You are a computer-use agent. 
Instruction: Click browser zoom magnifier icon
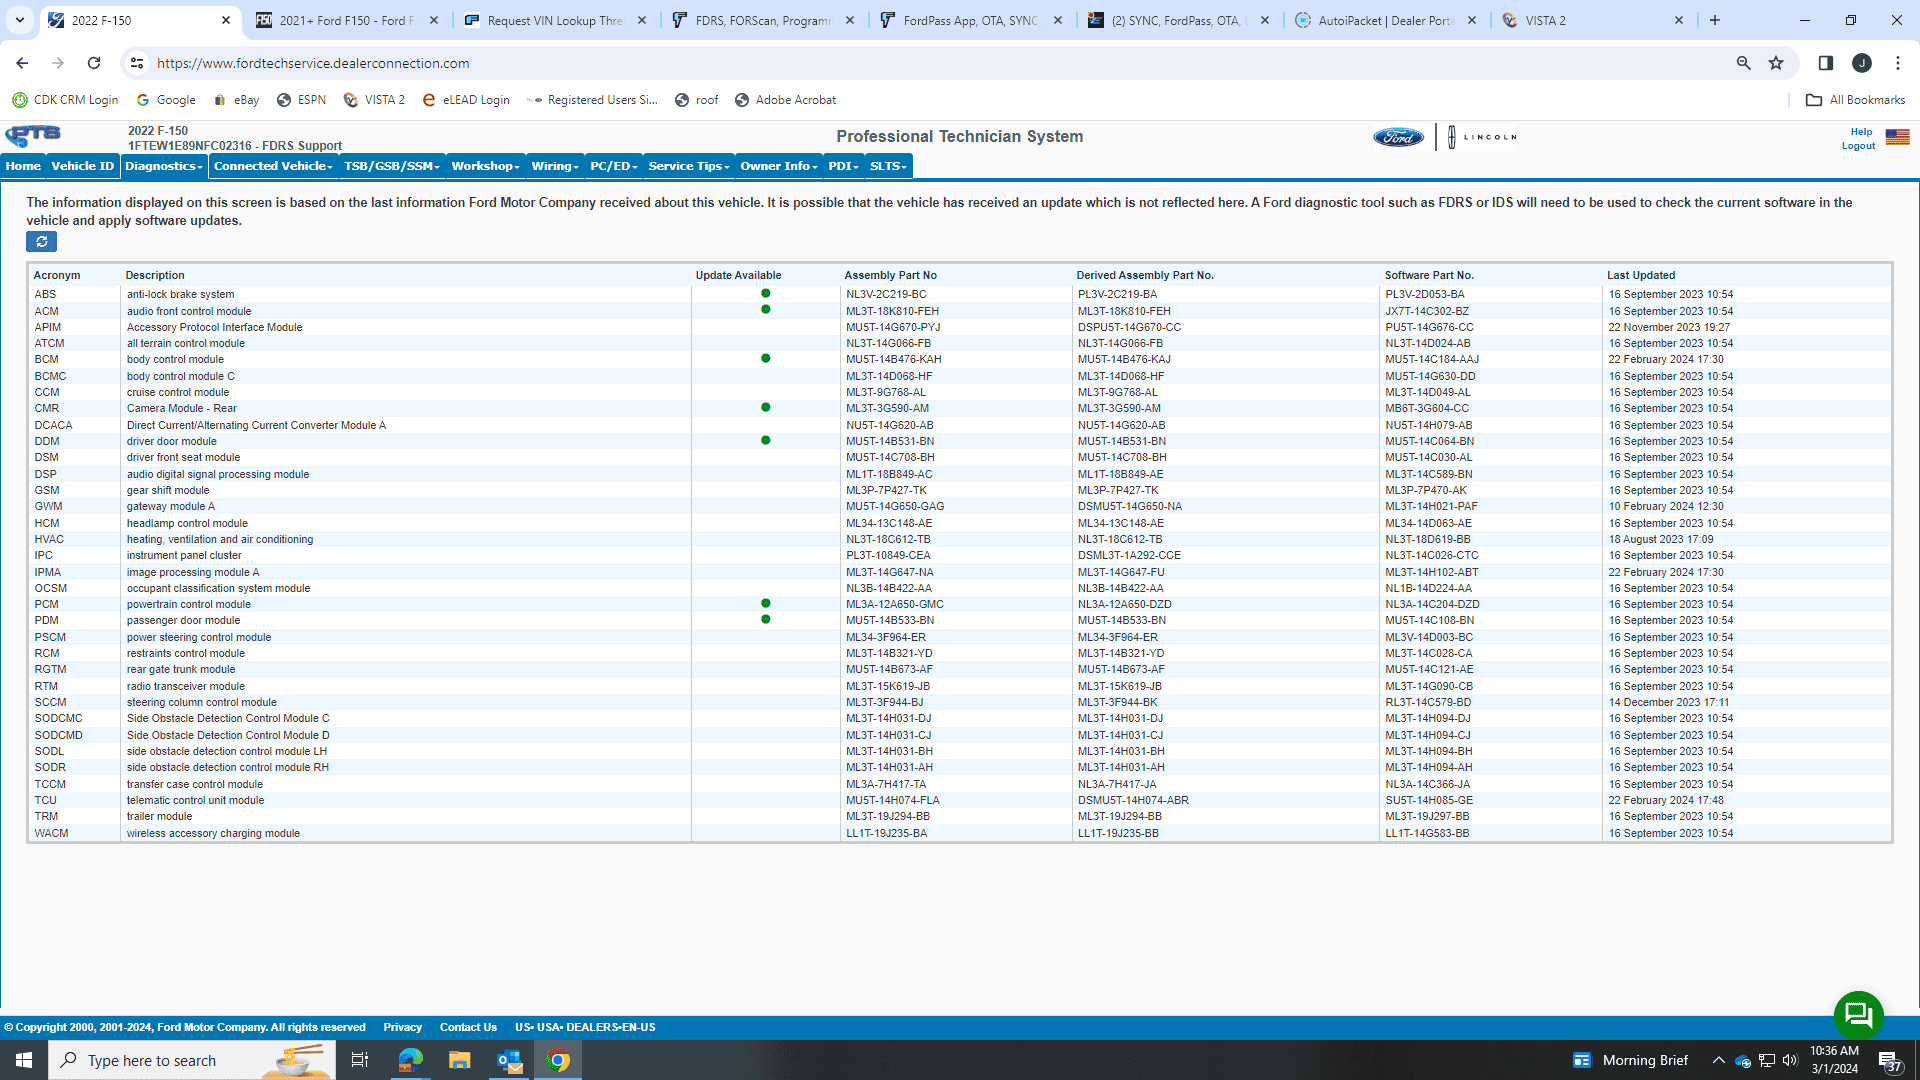(1743, 63)
